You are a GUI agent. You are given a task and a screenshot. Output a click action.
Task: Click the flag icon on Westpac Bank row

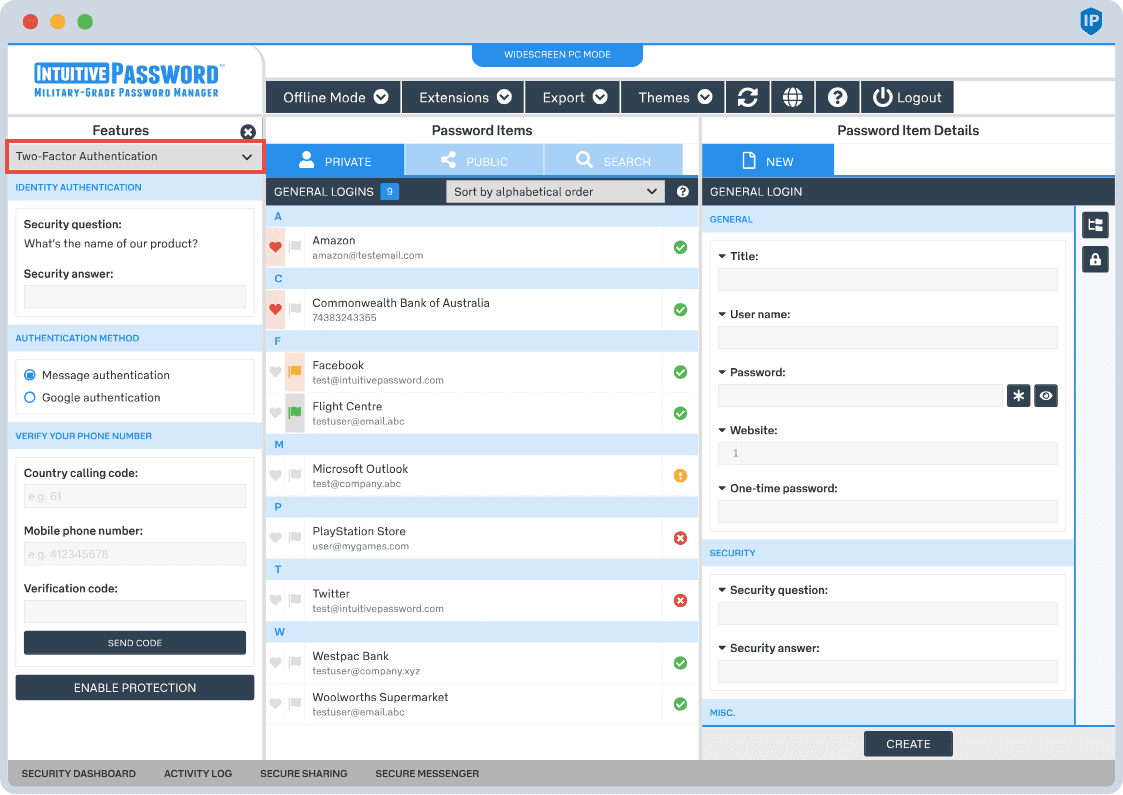click(294, 662)
